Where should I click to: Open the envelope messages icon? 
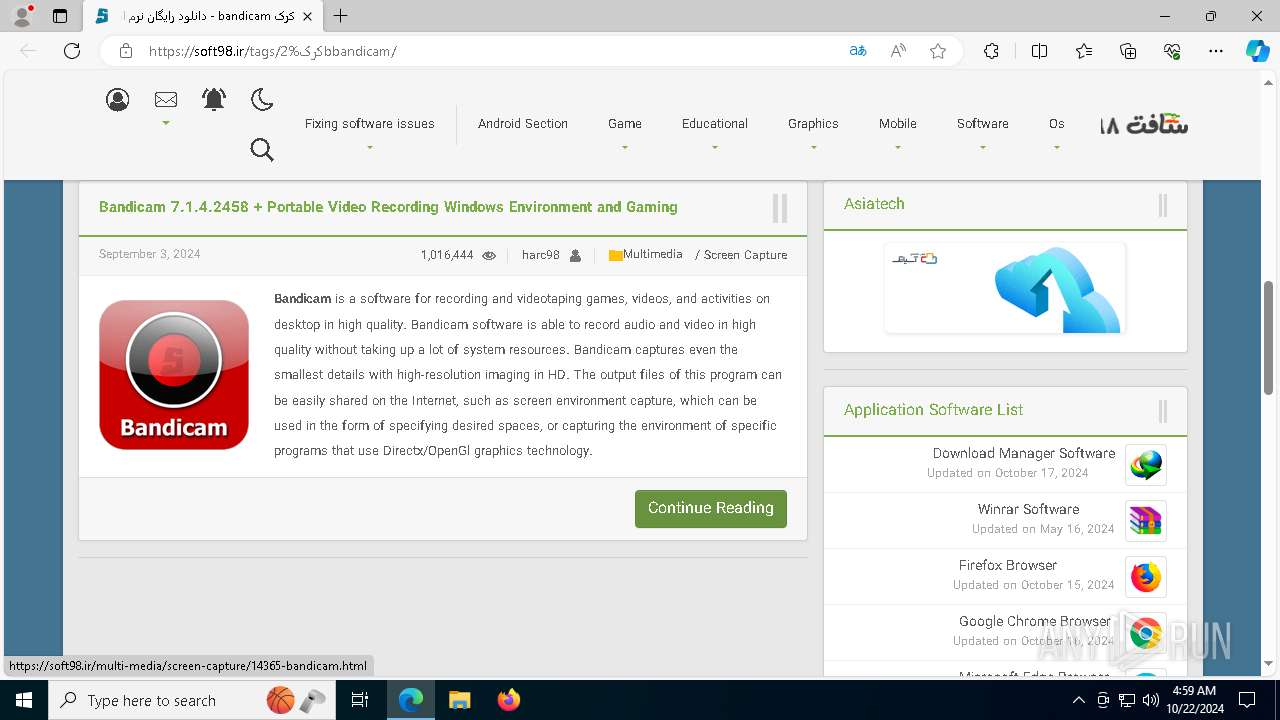[166, 99]
